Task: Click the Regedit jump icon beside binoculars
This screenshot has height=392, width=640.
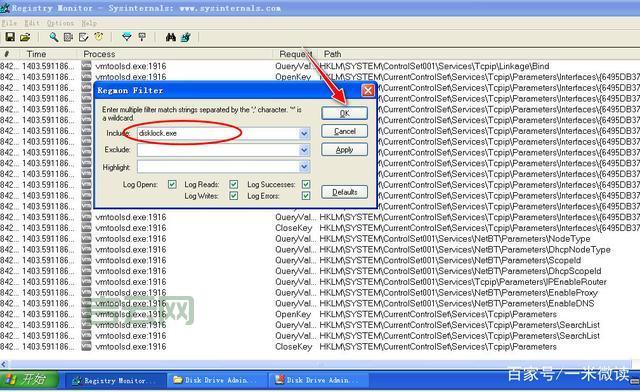Action: [186, 37]
